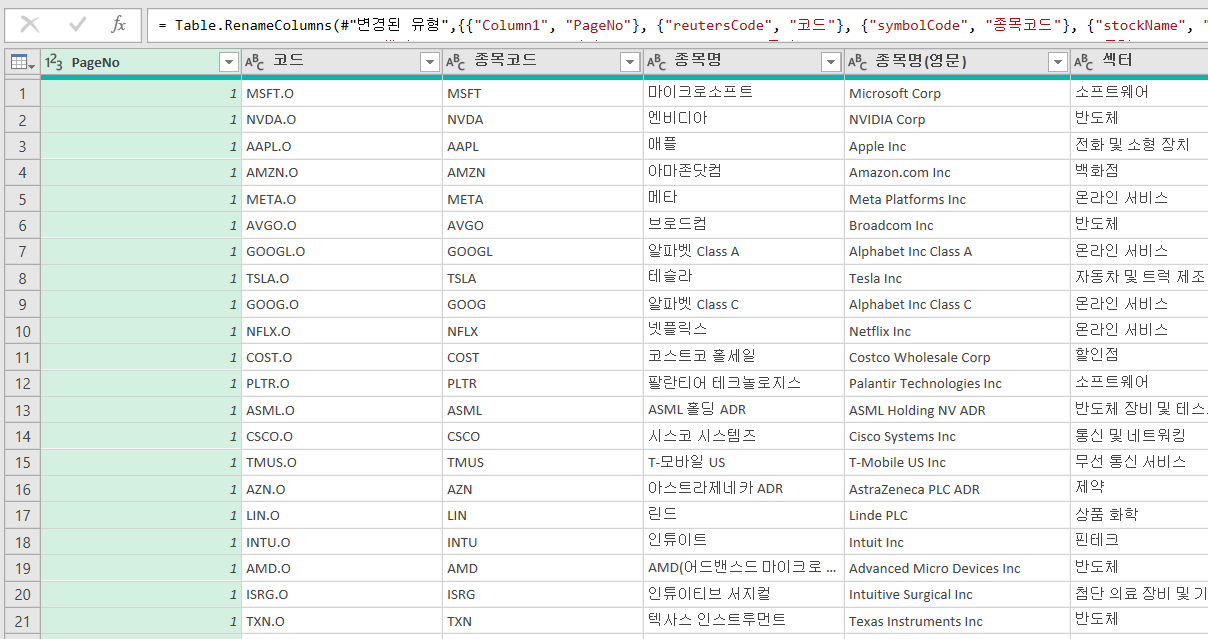Viewport: 1208px width, 639px height.
Task: Expand the 종목코드 column filter dropdown
Action: point(630,63)
